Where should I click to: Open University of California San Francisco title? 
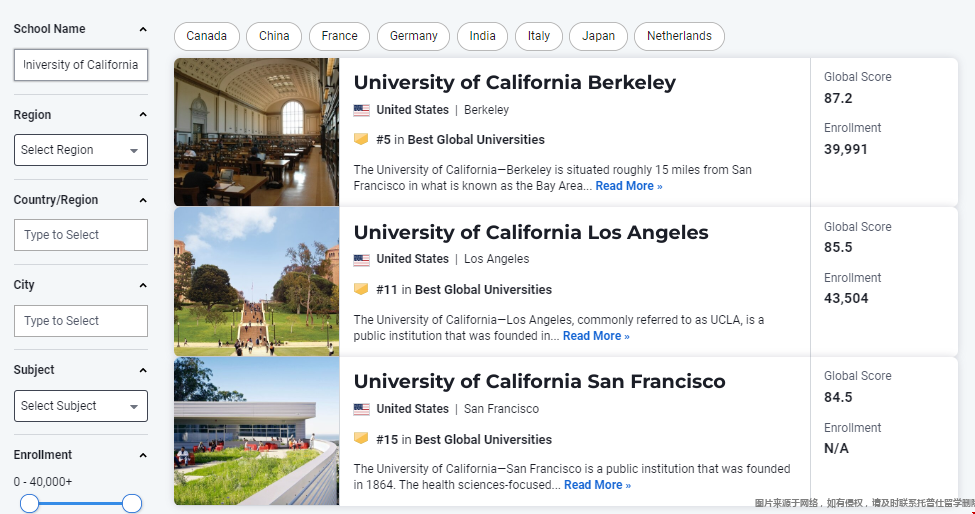(x=539, y=381)
